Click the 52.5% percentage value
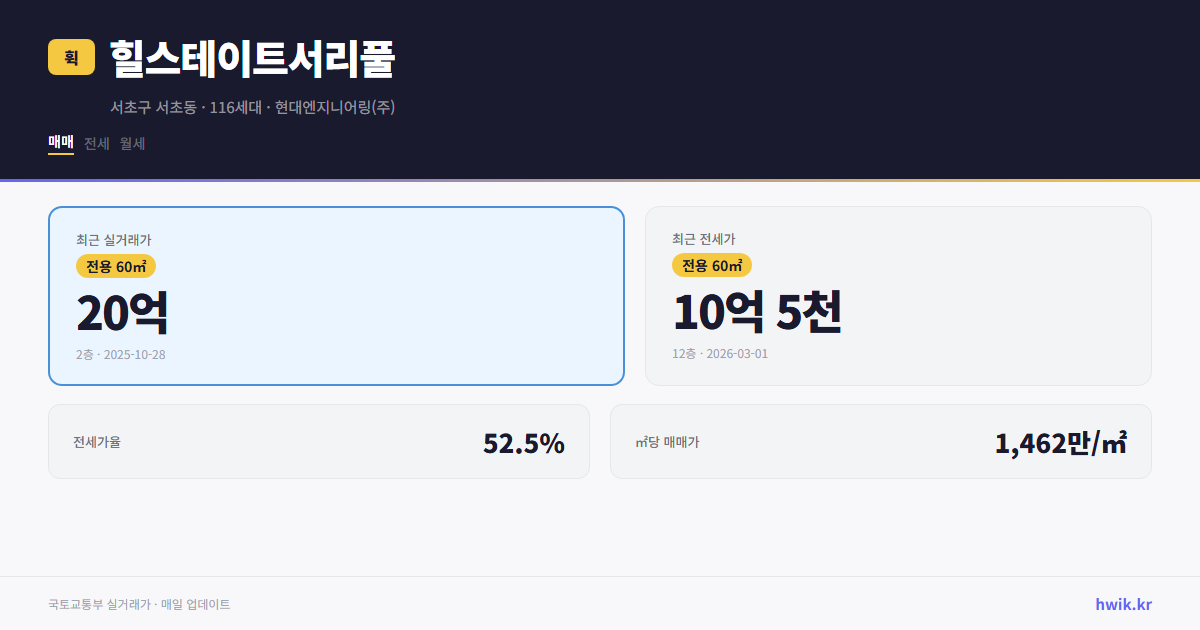 click(x=523, y=441)
